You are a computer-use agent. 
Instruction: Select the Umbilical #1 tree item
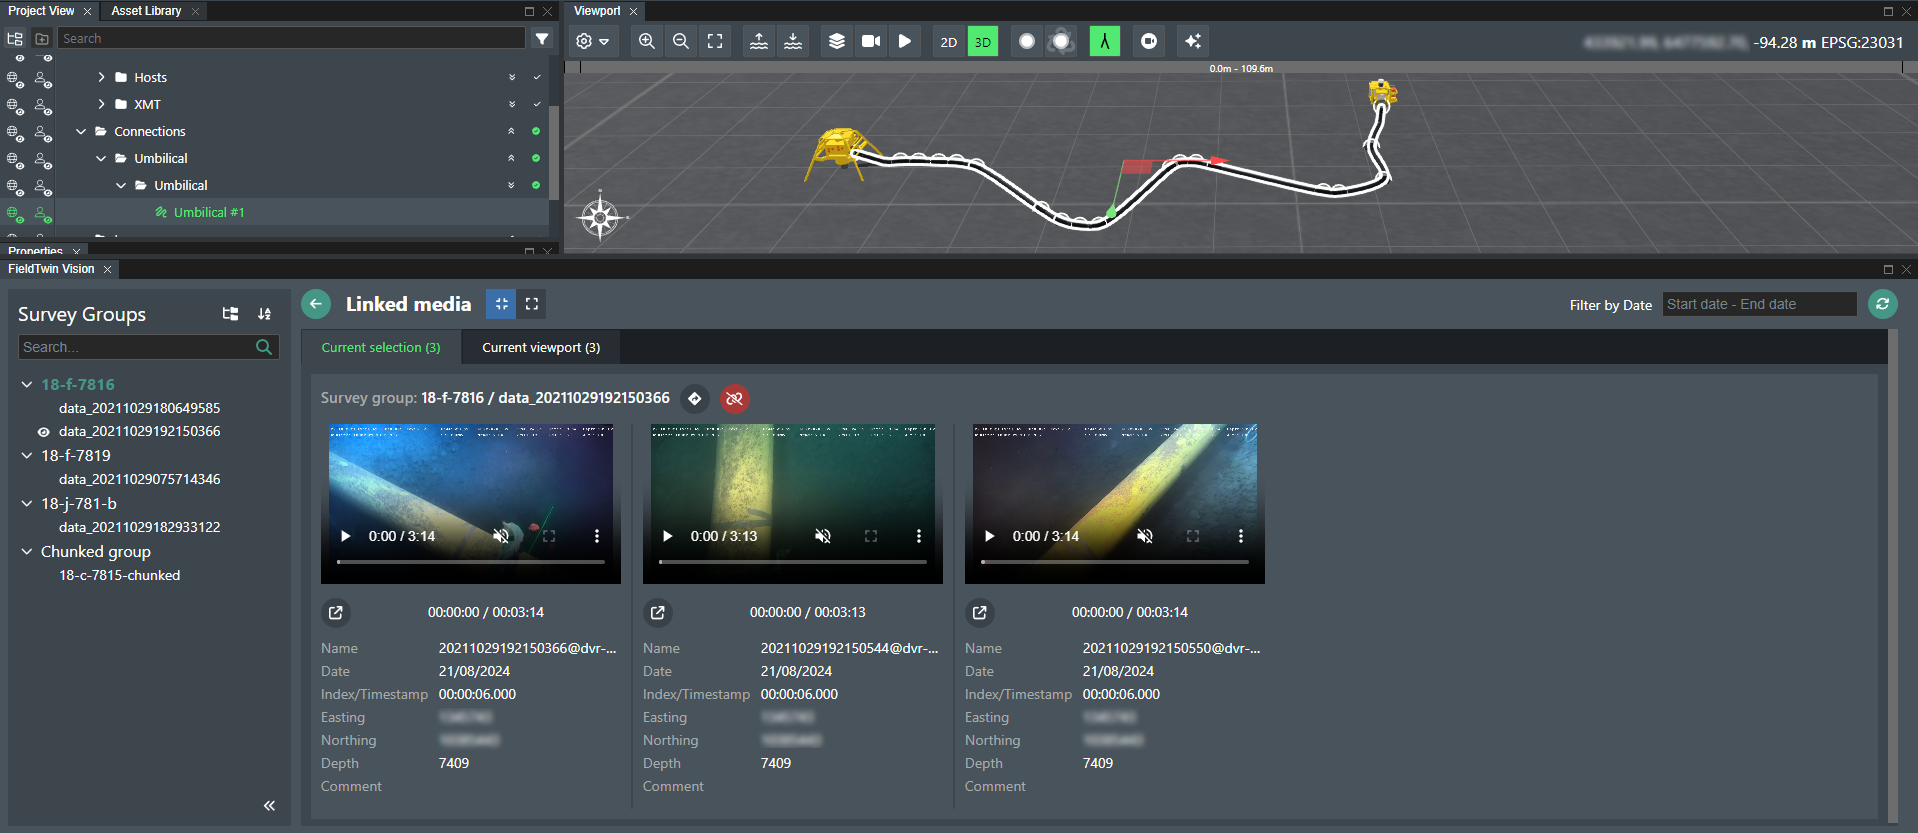coord(209,212)
